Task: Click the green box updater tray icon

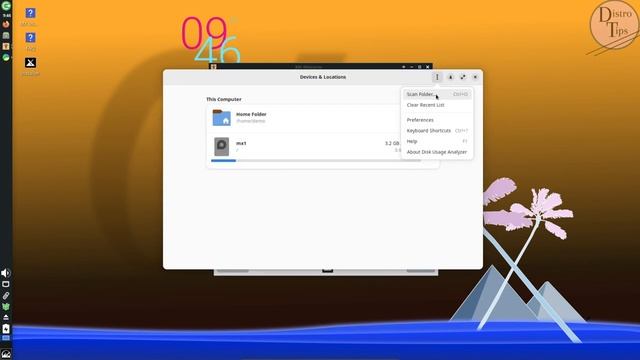Action: [6, 306]
